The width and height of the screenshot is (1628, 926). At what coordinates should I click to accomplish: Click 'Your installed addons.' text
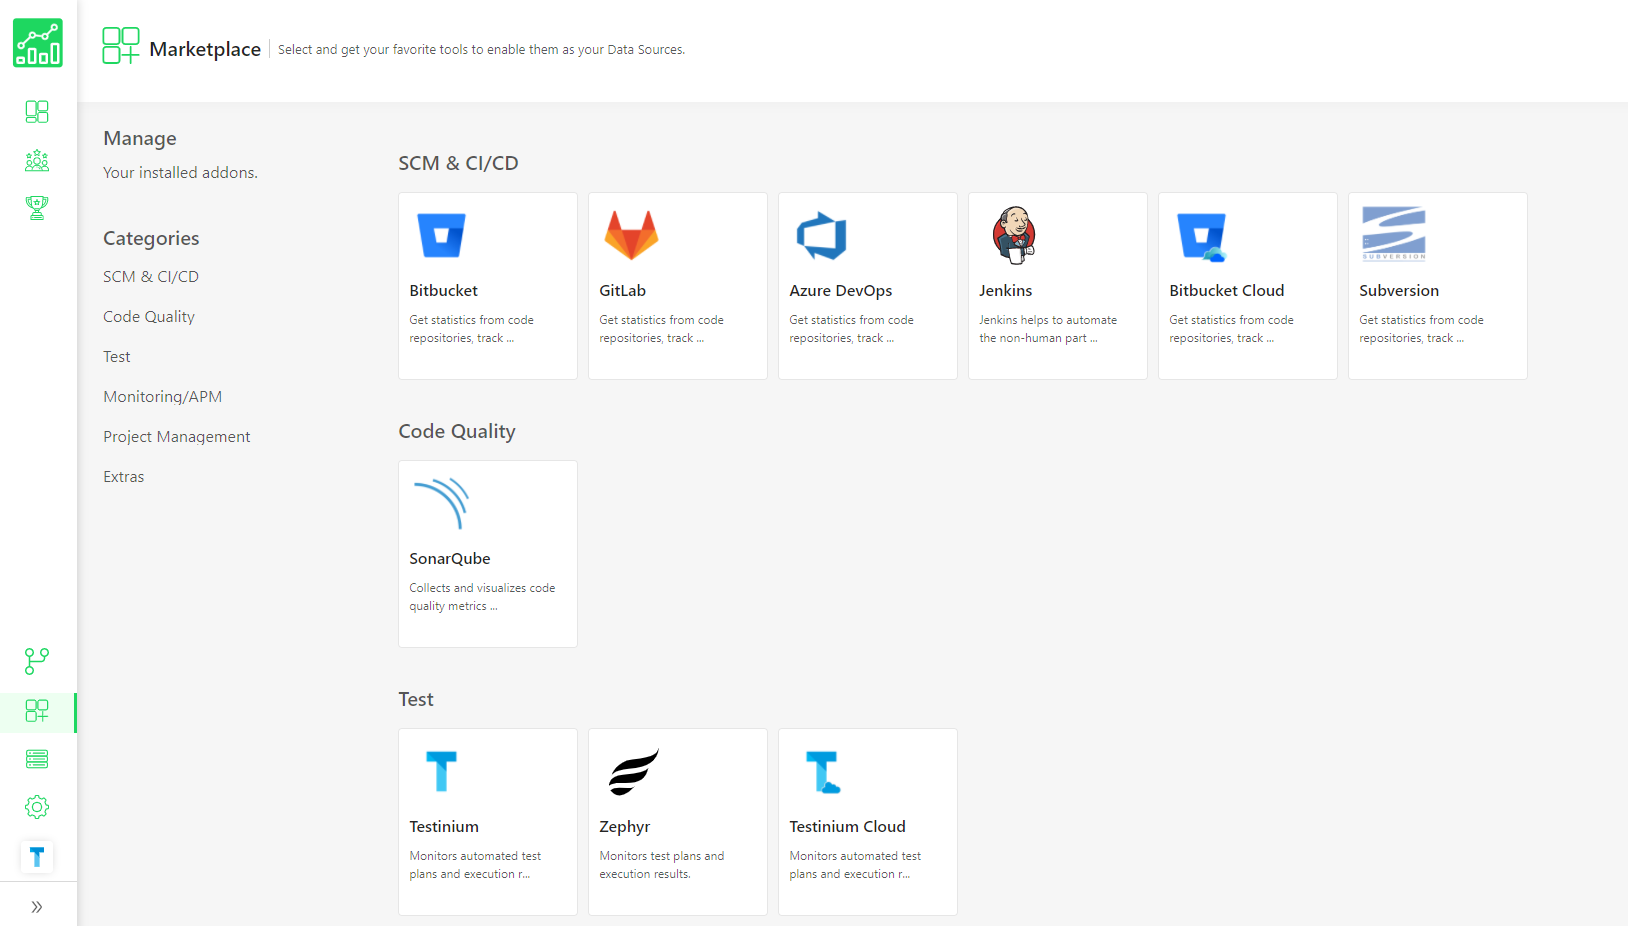coord(180,172)
